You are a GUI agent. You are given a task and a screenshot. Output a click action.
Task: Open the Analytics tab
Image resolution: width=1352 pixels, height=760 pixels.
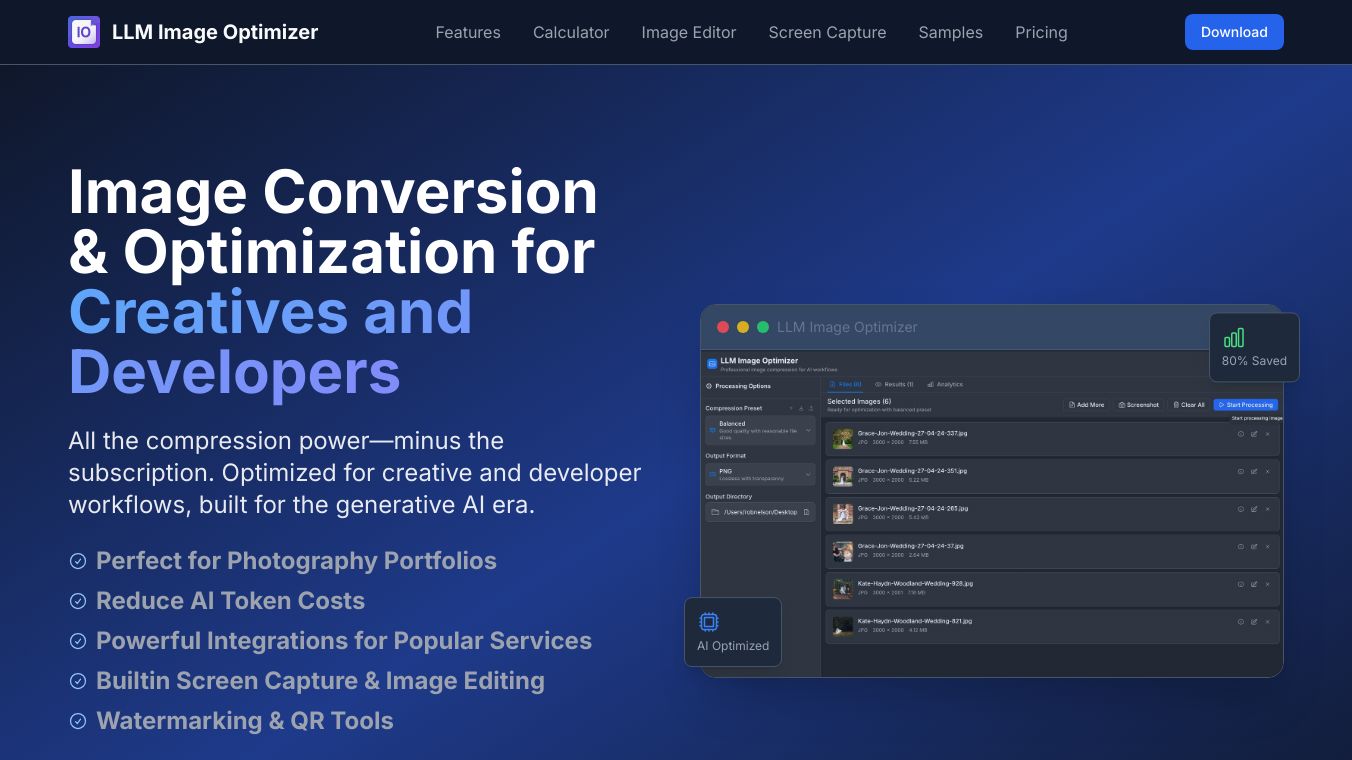point(945,384)
